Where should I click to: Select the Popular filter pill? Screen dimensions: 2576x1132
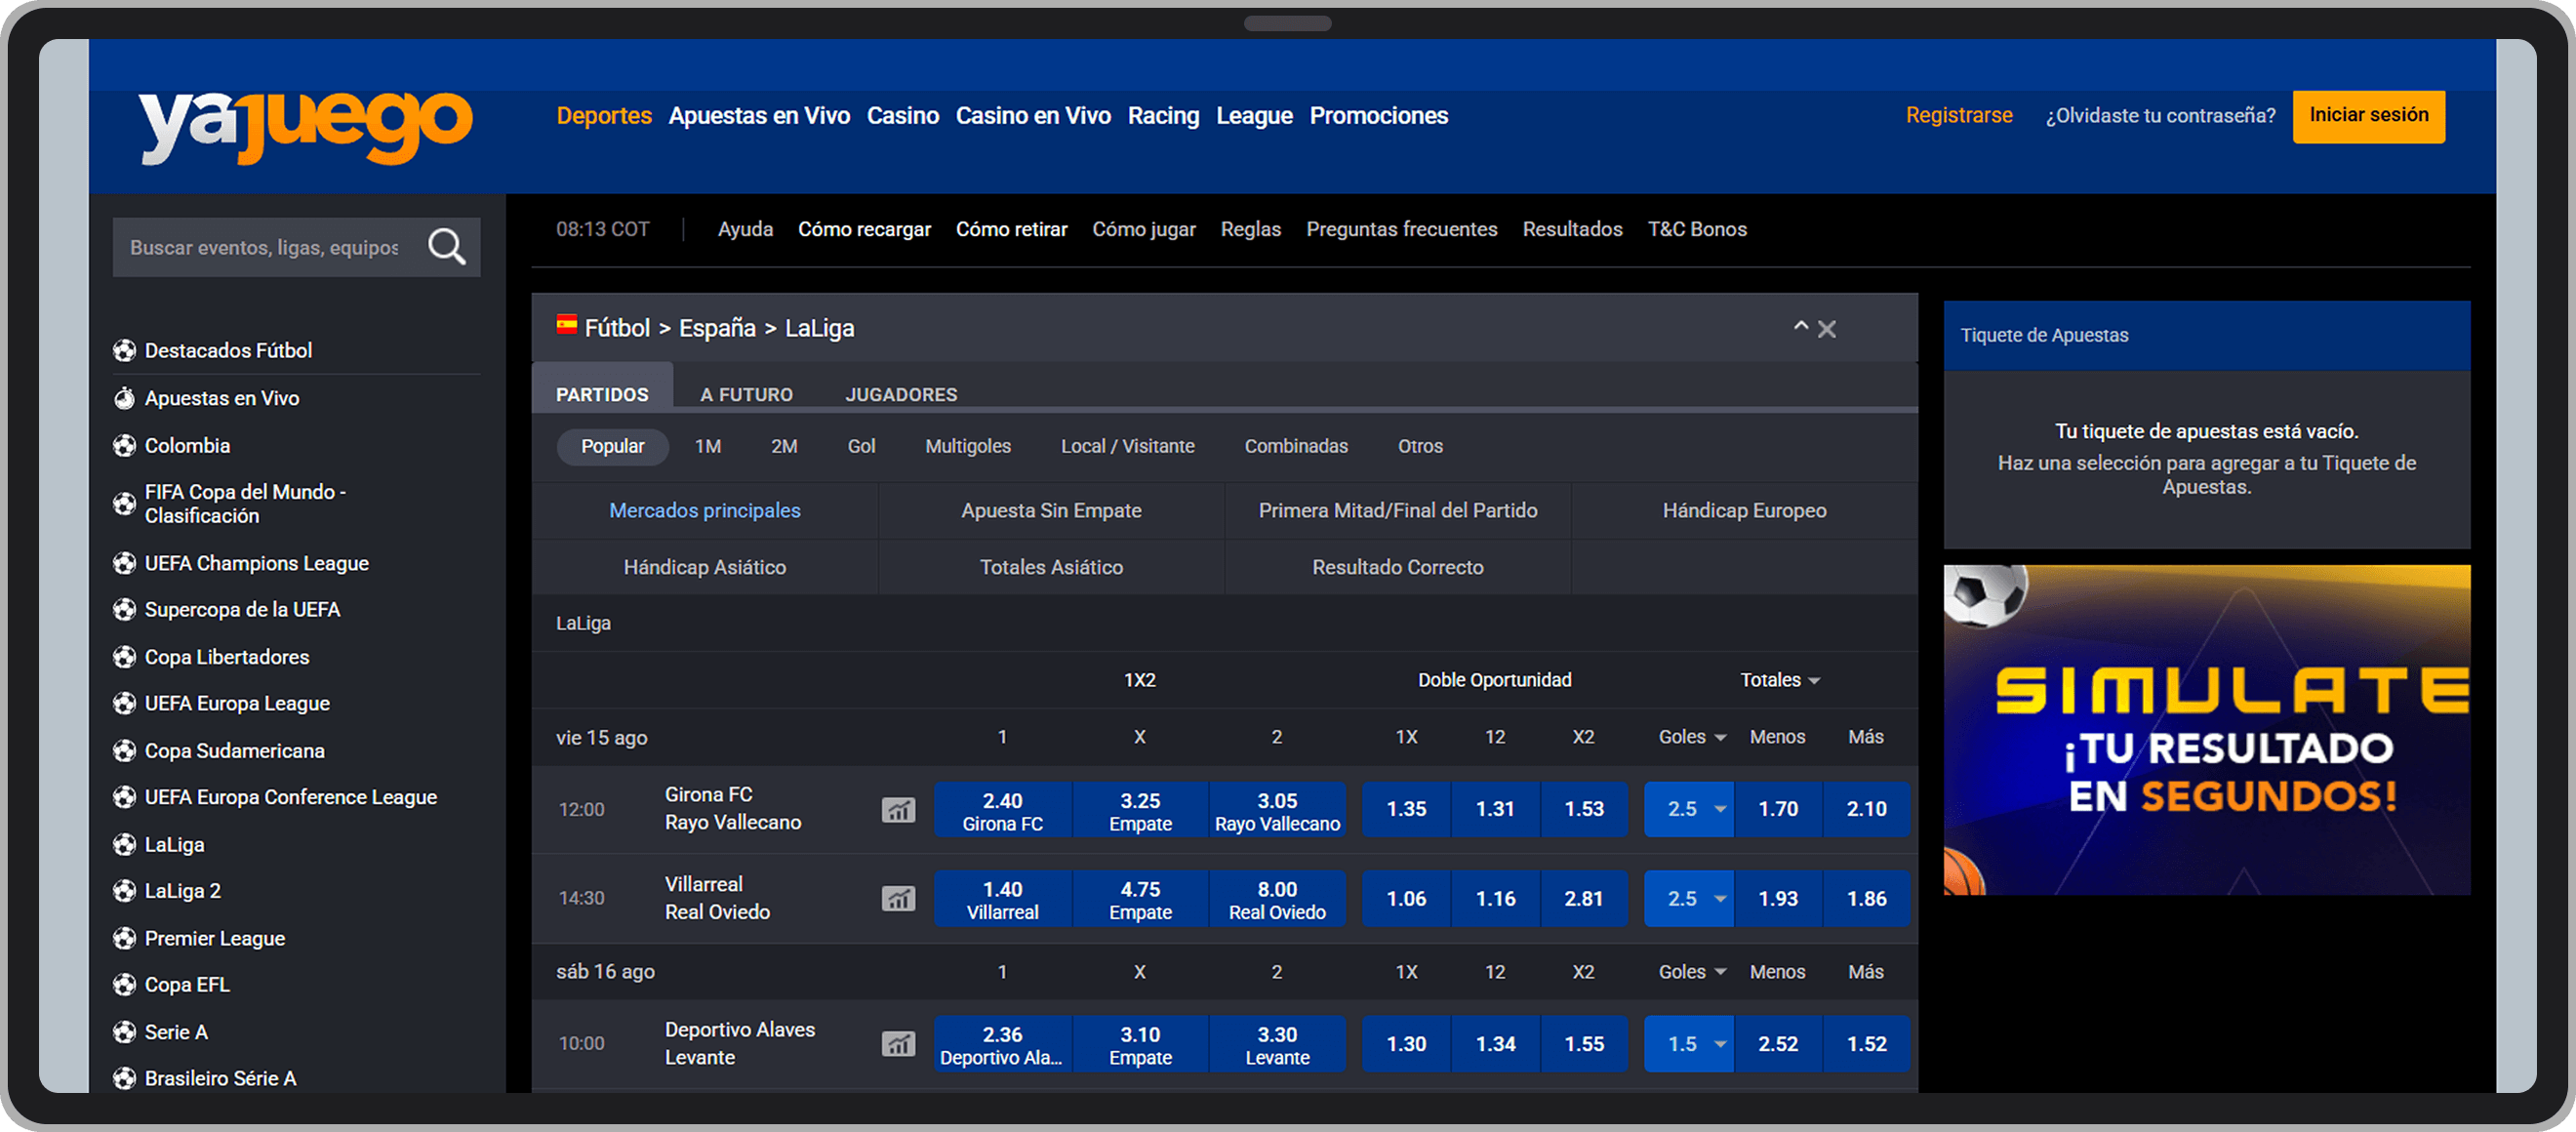pos(613,446)
